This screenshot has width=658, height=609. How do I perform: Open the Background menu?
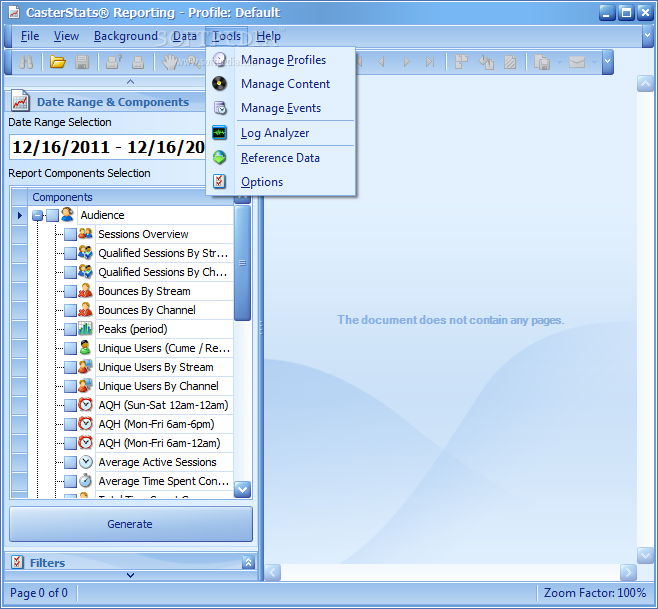tap(125, 36)
